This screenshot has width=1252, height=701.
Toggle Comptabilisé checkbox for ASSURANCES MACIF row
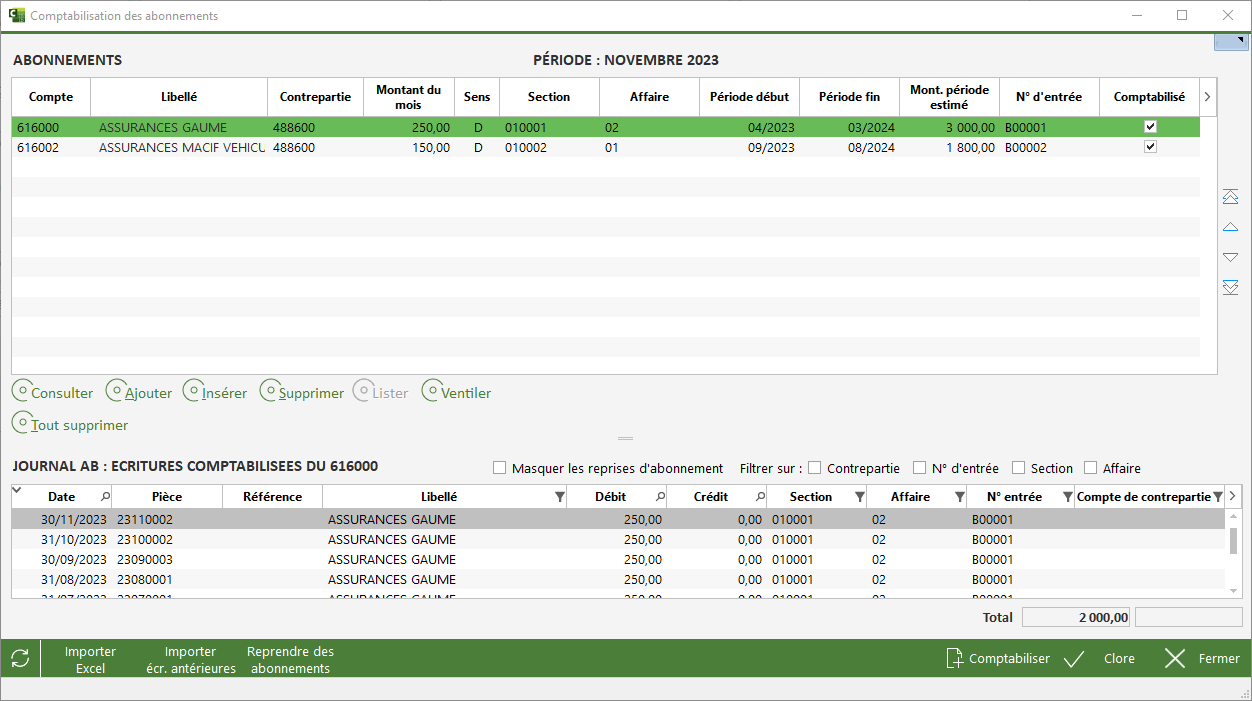(1150, 147)
